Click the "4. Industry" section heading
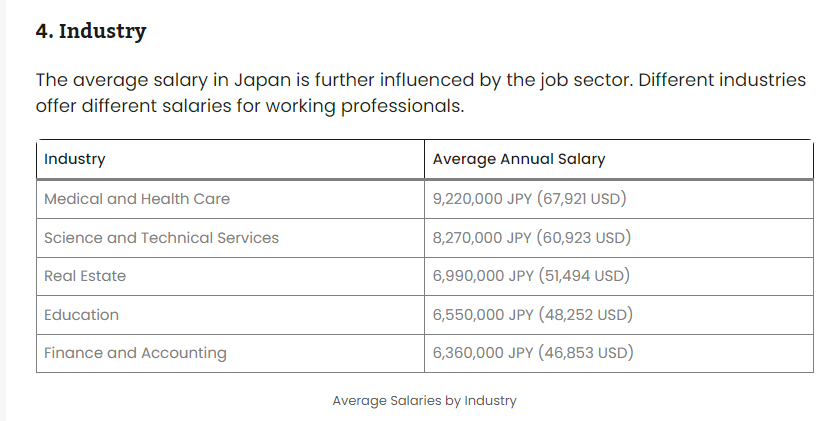 [x=91, y=31]
